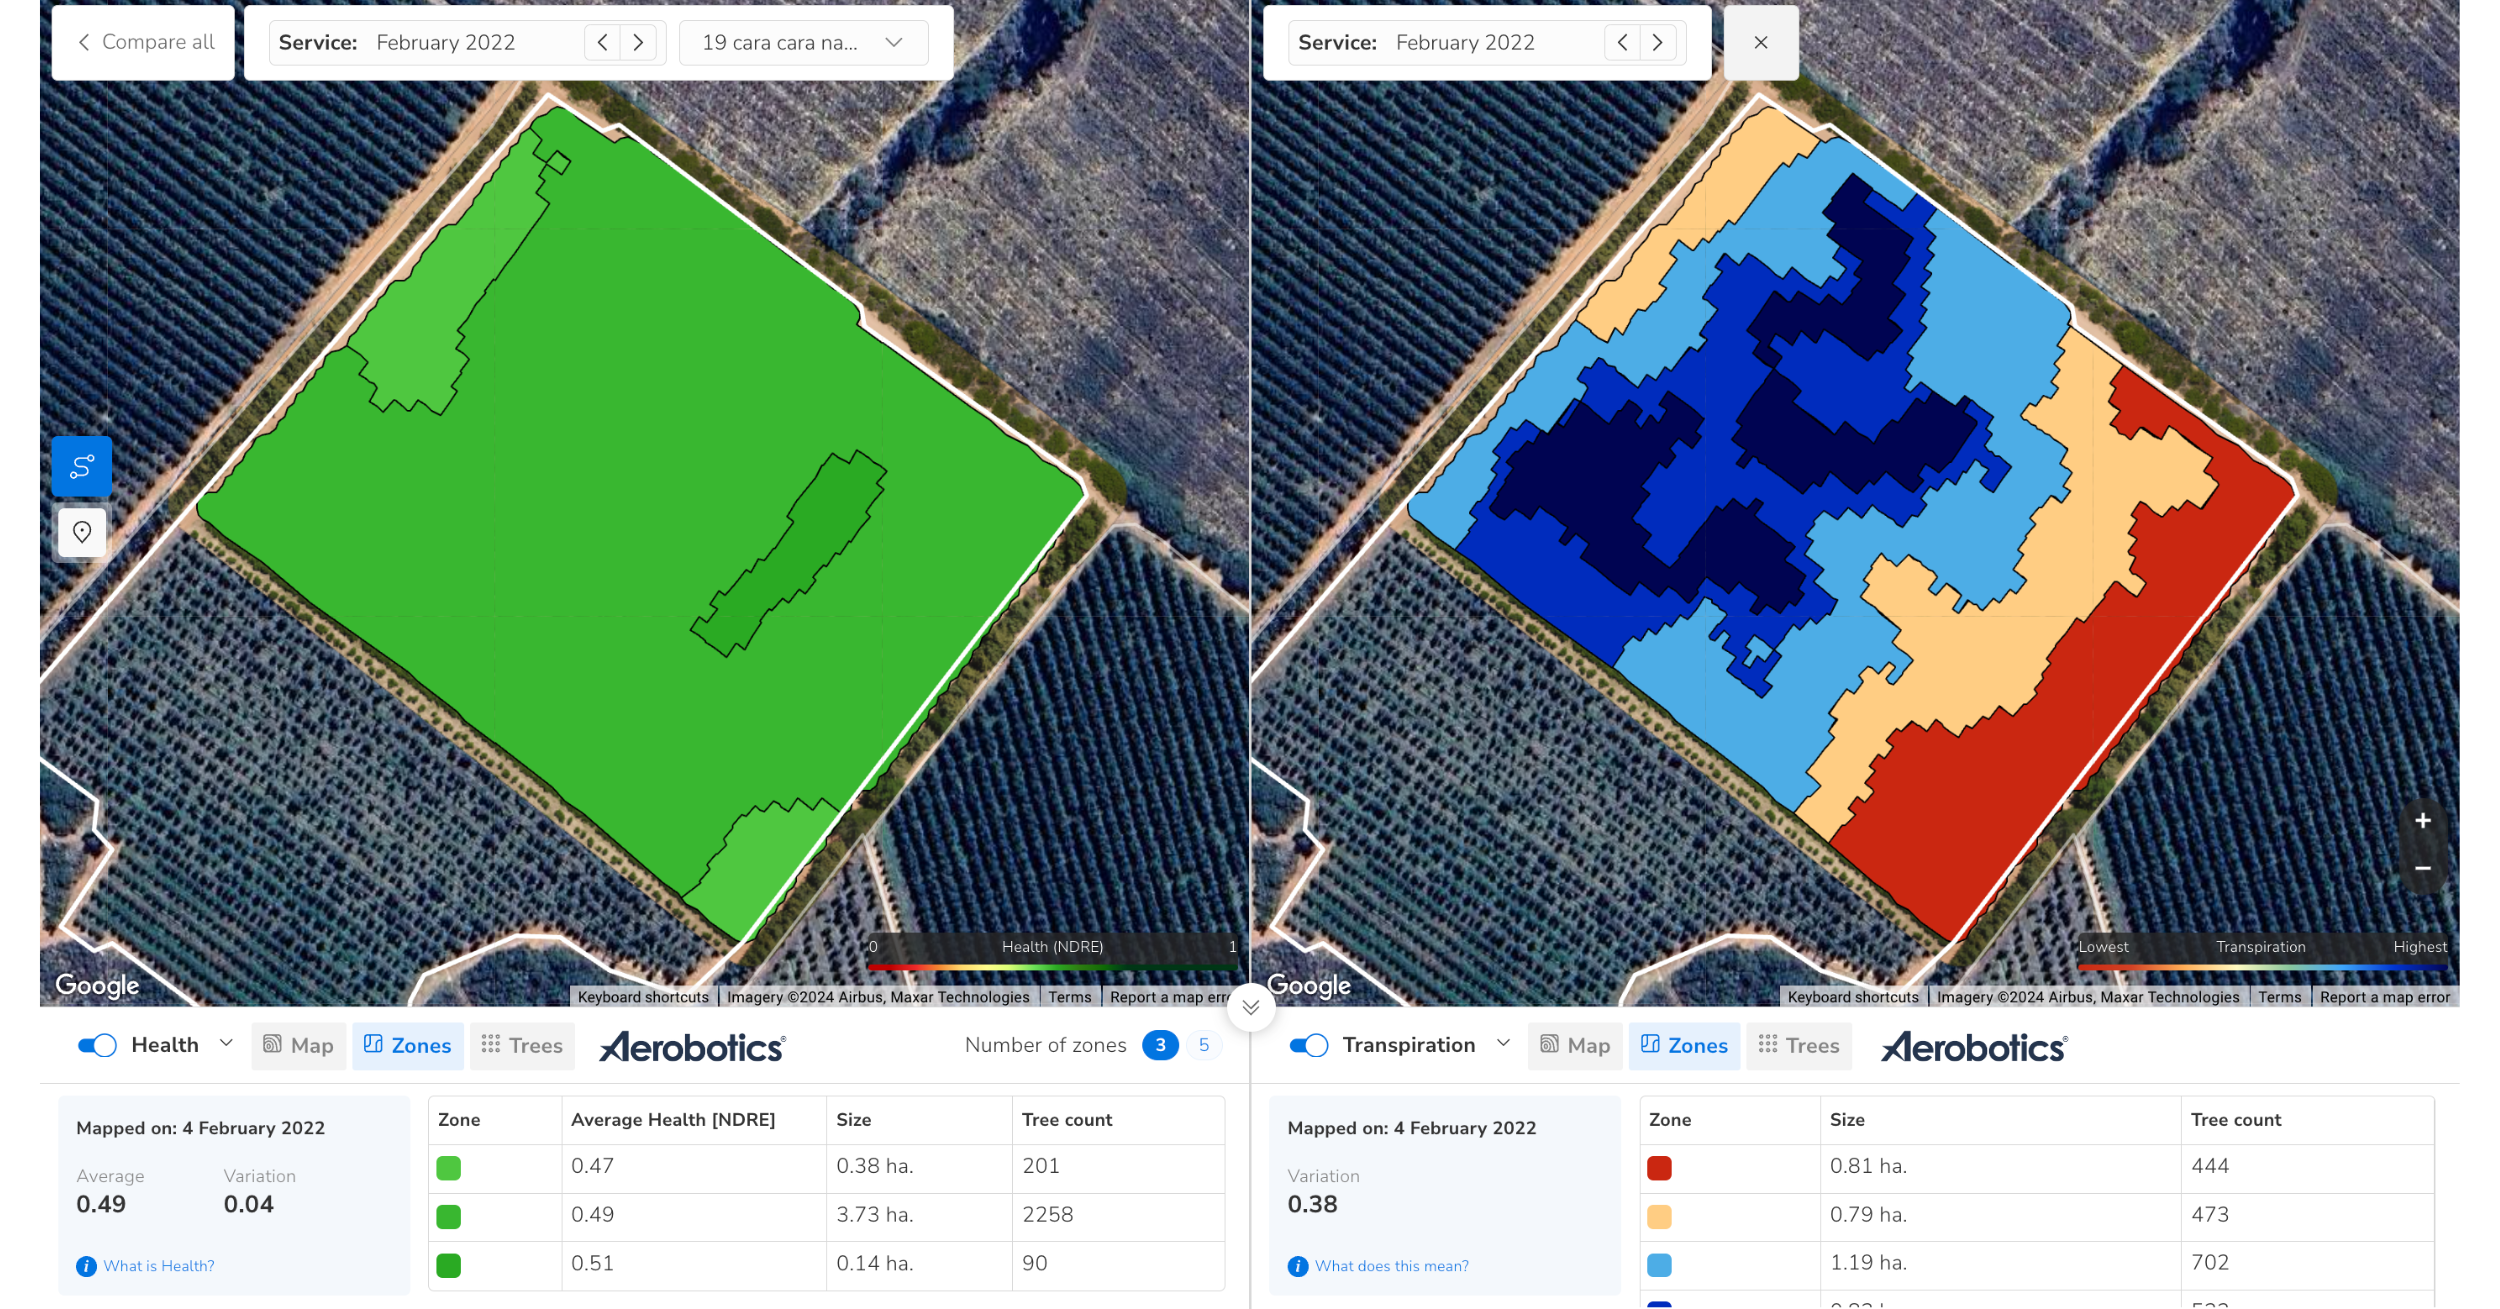Switch to Trees tab in Transpiration panel
2500x1309 pixels.
[x=1798, y=1045]
